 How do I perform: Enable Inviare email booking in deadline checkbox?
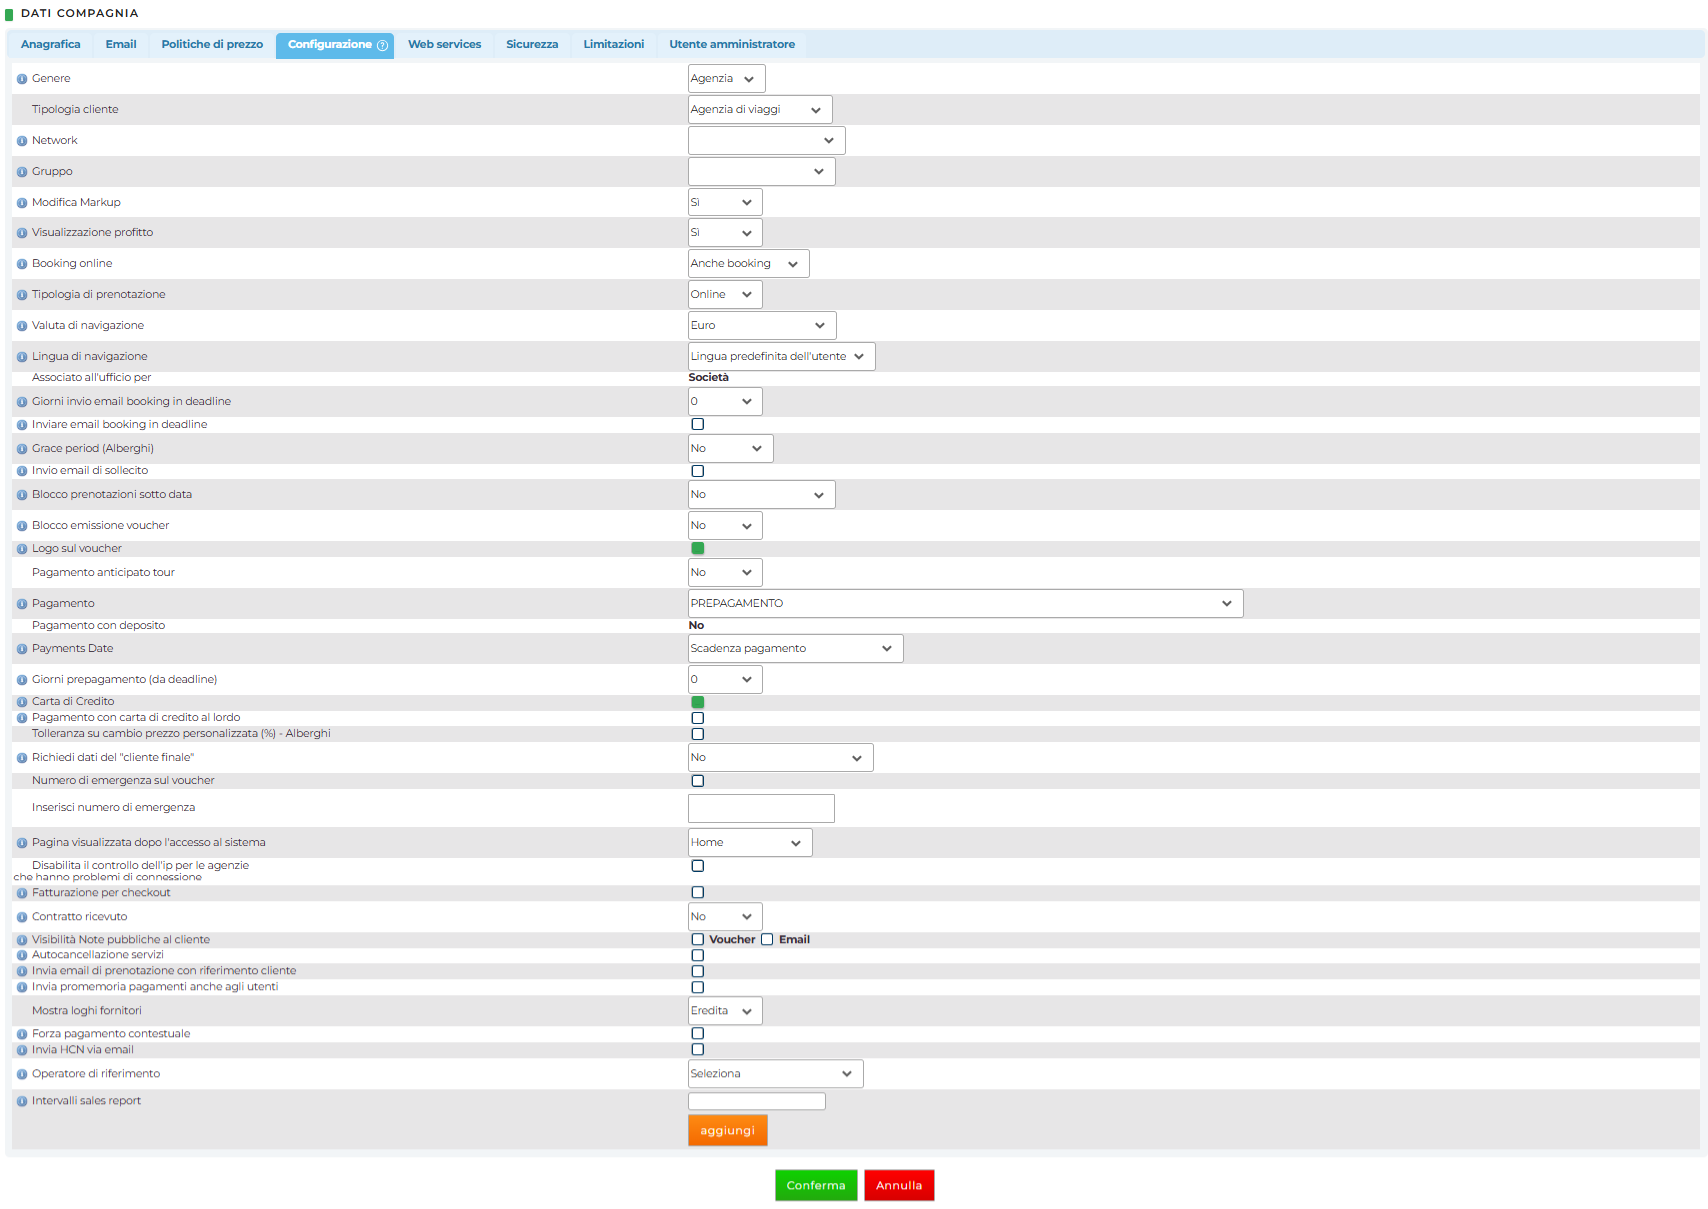pyautogui.click(x=698, y=424)
